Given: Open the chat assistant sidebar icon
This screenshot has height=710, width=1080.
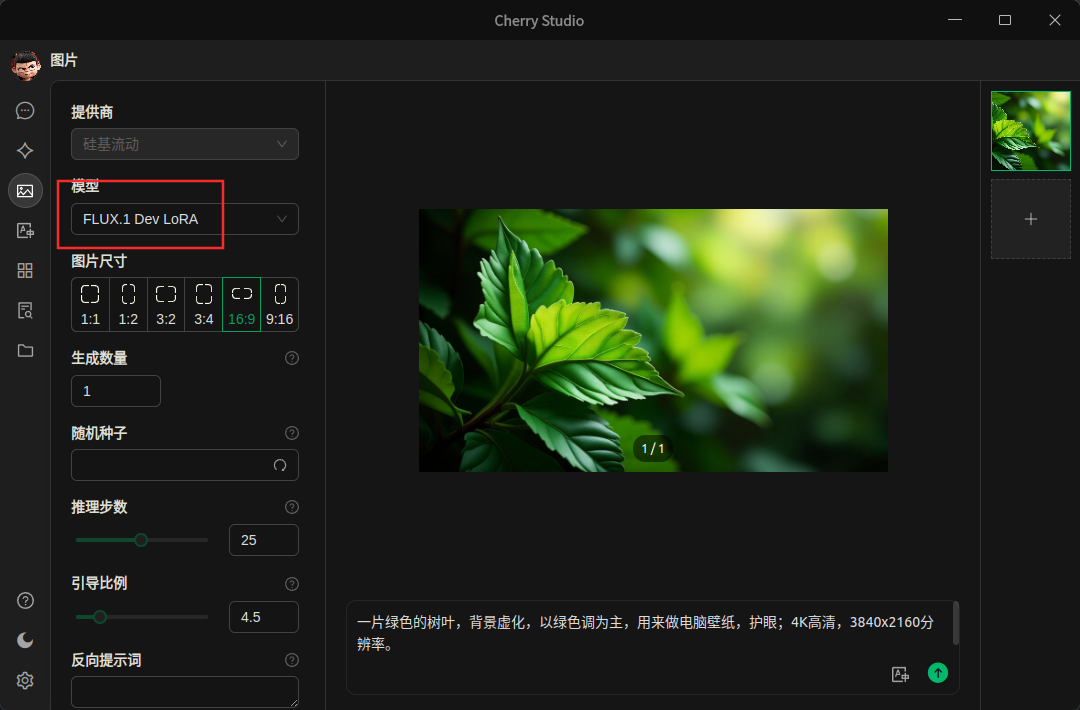Looking at the screenshot, I should click(x=25, y=111).
